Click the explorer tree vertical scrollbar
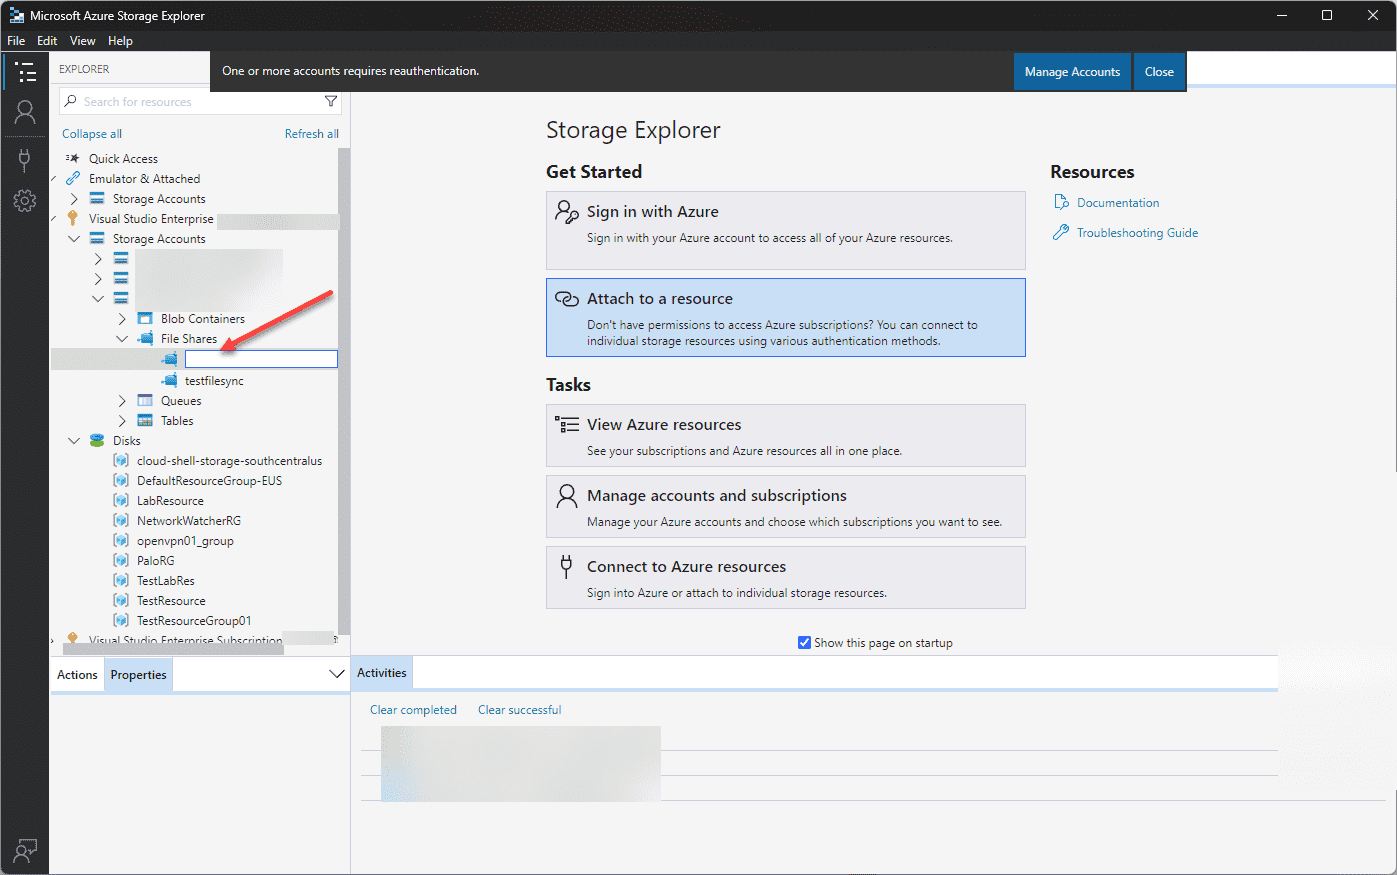The height and width of the screenshot is (875, 1397). coord(344,390)
